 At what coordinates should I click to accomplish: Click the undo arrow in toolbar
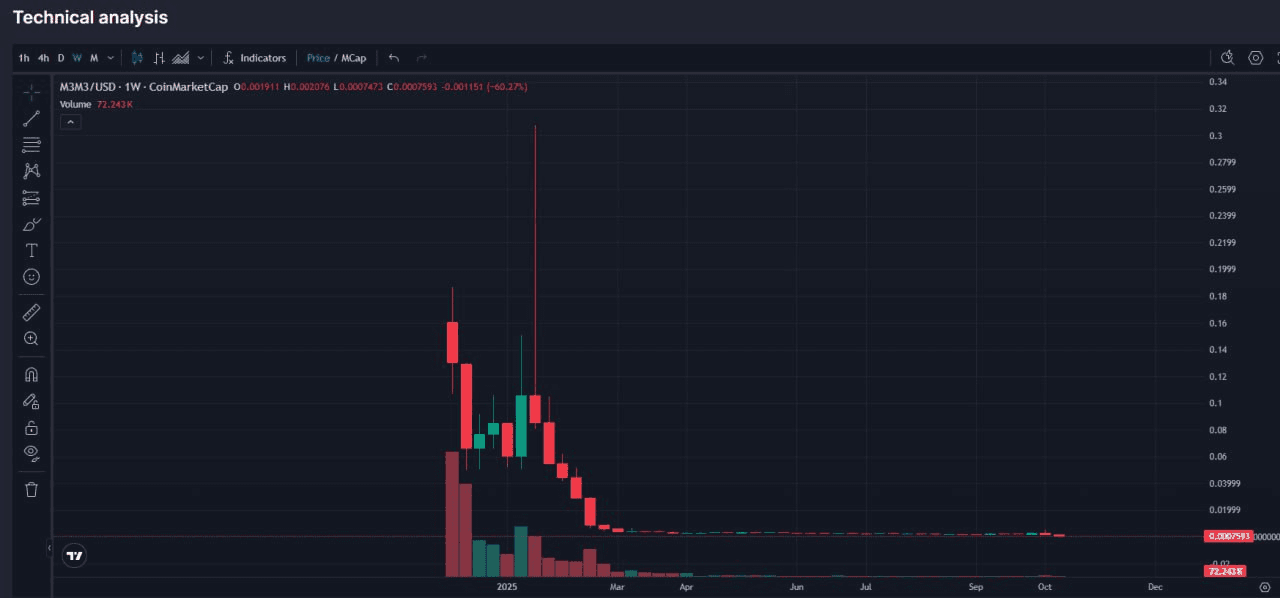(x=394, y=58)
